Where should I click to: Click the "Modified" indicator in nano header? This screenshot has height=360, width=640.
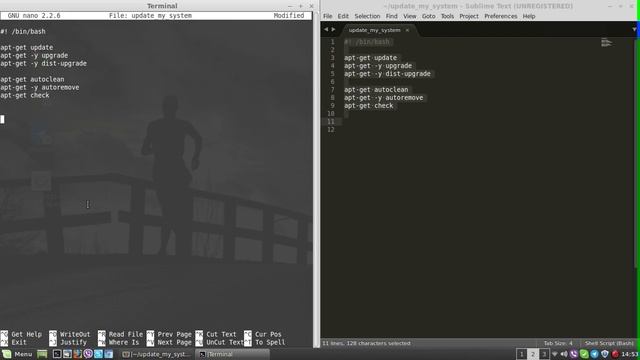click(x=289, y=16)
